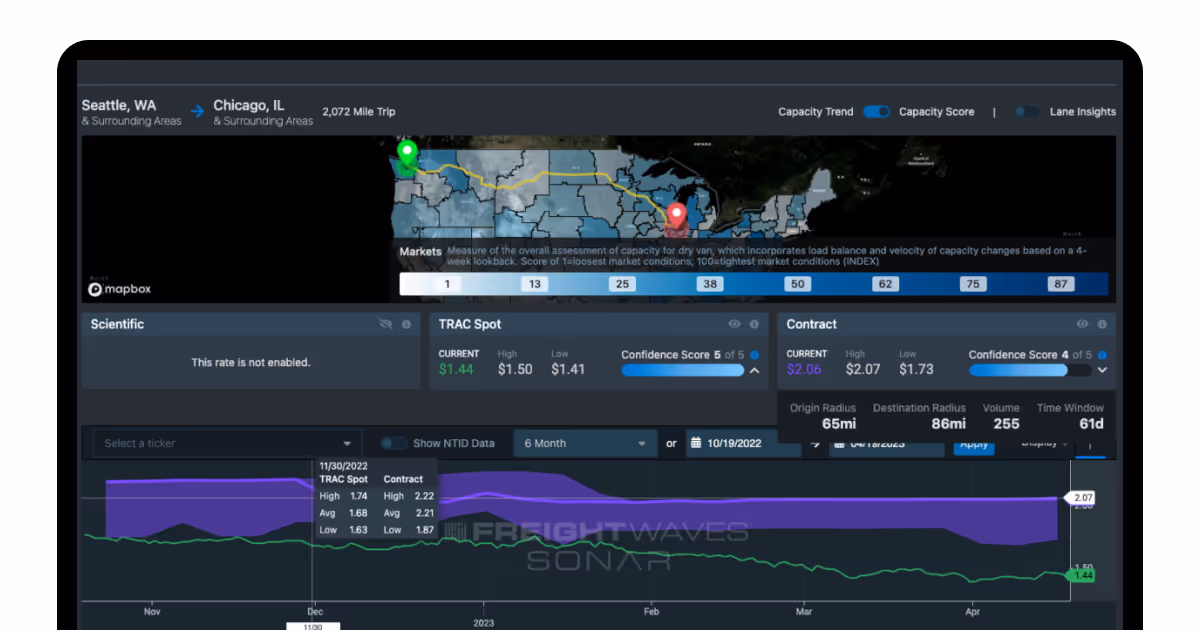Click legend swatch labeled 13
Screen dimensions: 1200x630
[x=535, y=284]
